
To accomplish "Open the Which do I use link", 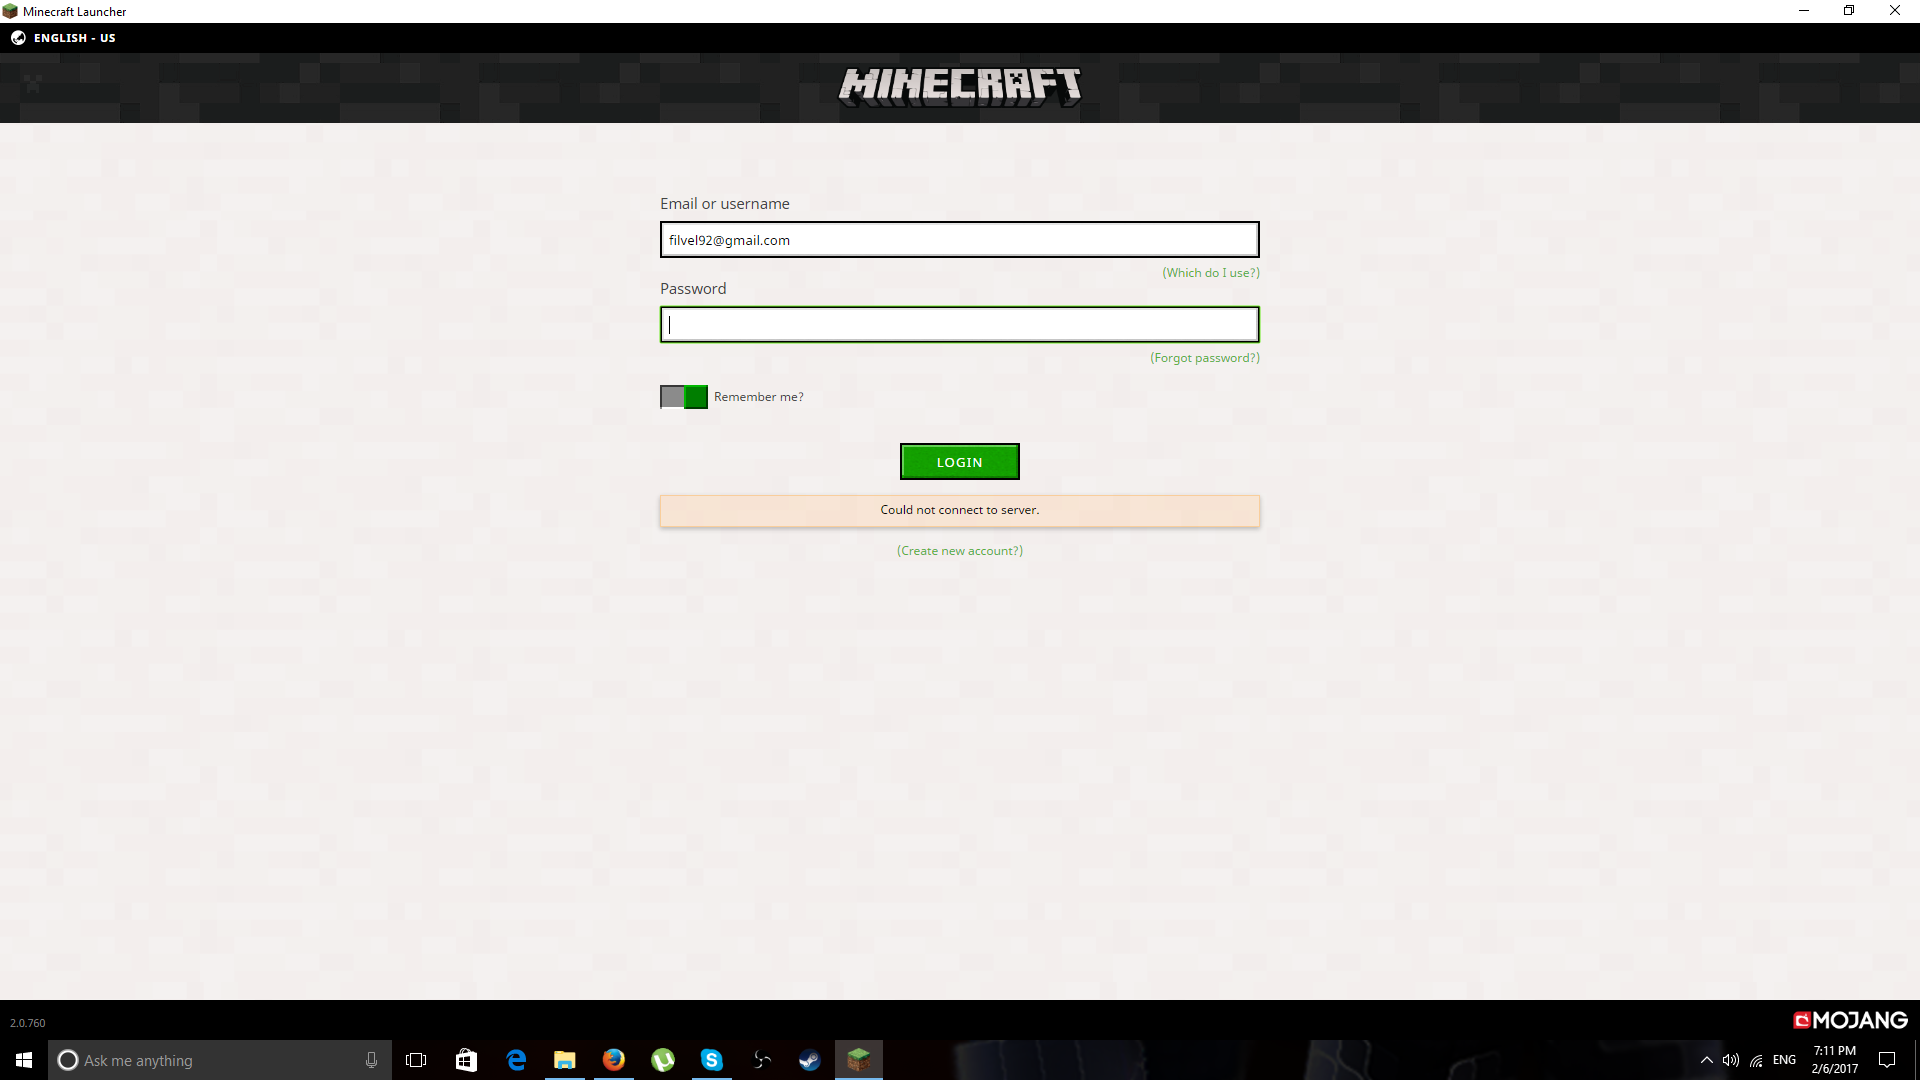I will (1210, 273).
